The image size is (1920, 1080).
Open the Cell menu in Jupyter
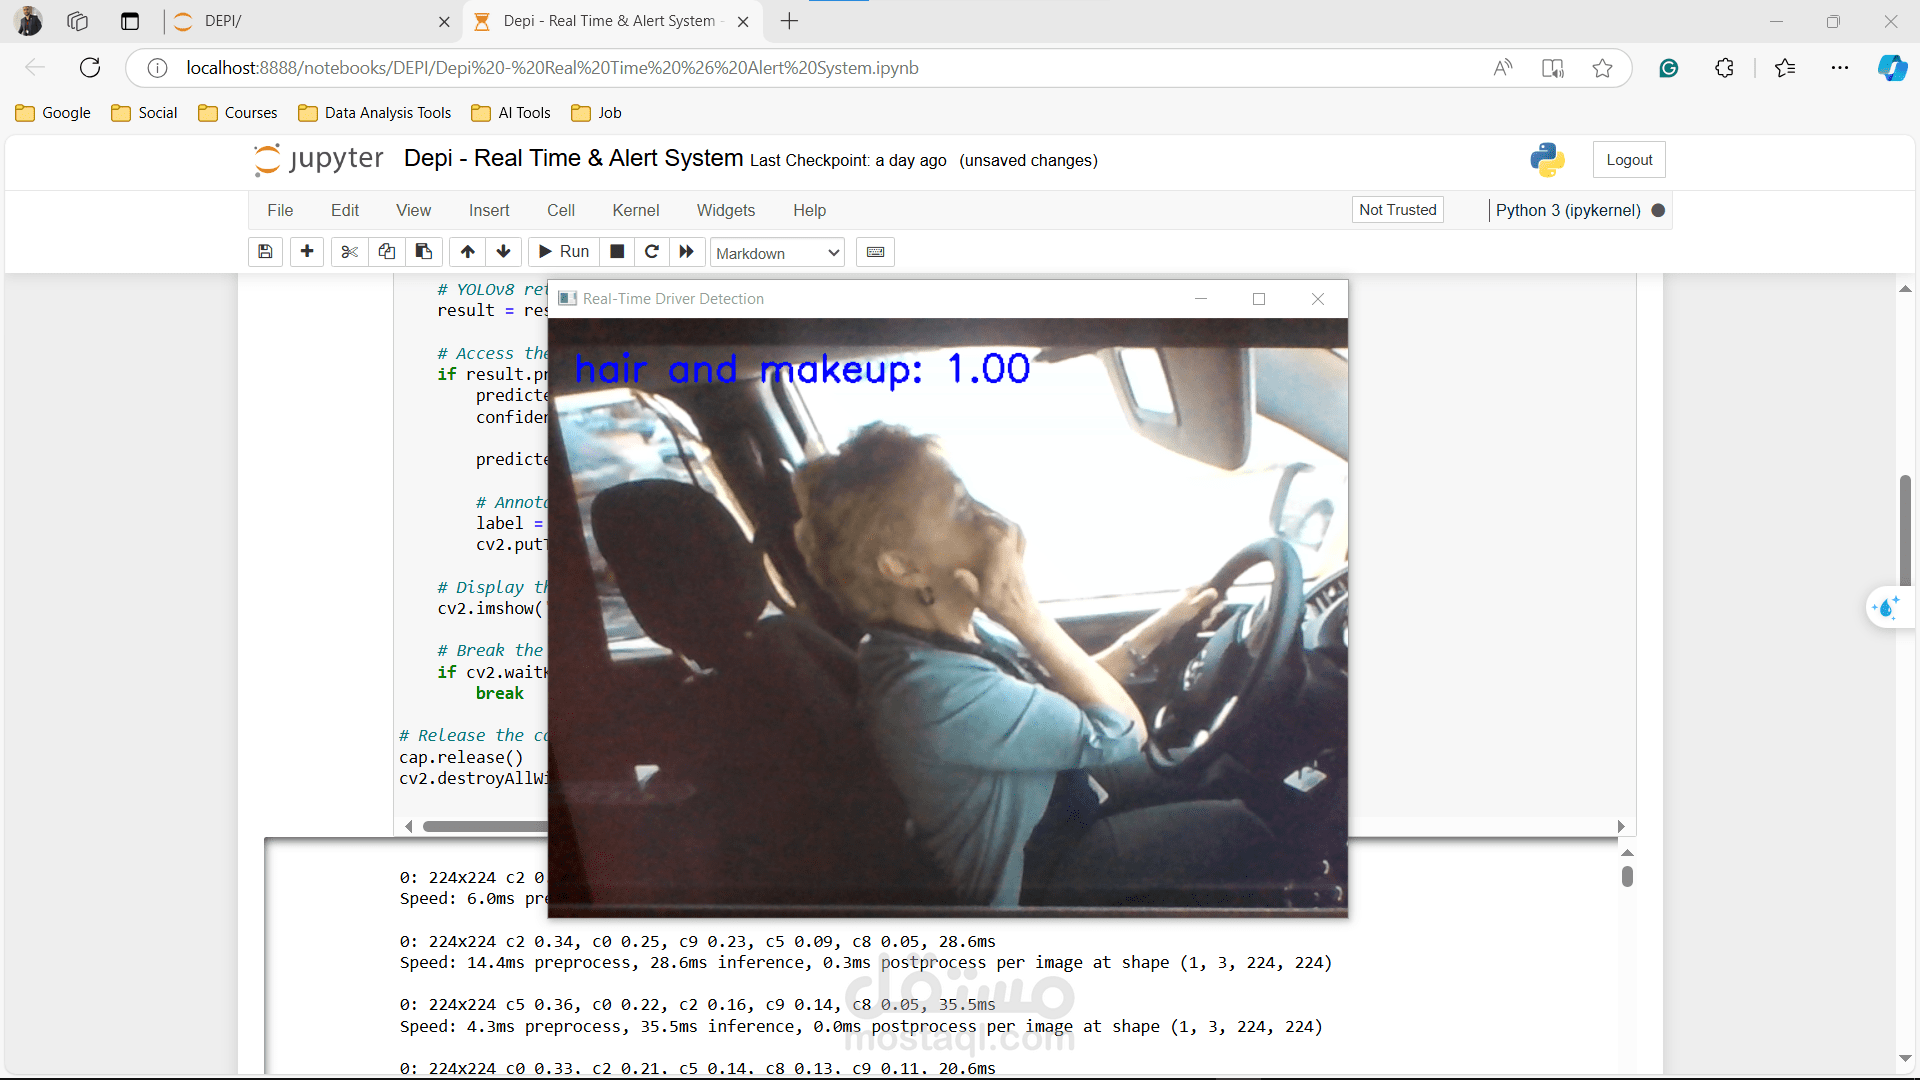(x=561, y=210)
